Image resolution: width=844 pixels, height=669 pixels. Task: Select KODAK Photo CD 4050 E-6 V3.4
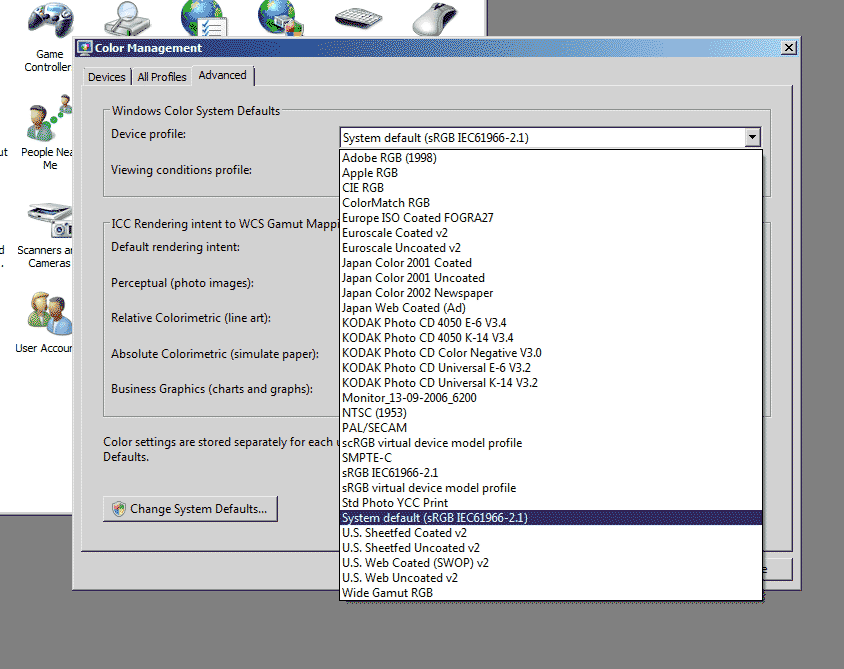coord(551,323)
